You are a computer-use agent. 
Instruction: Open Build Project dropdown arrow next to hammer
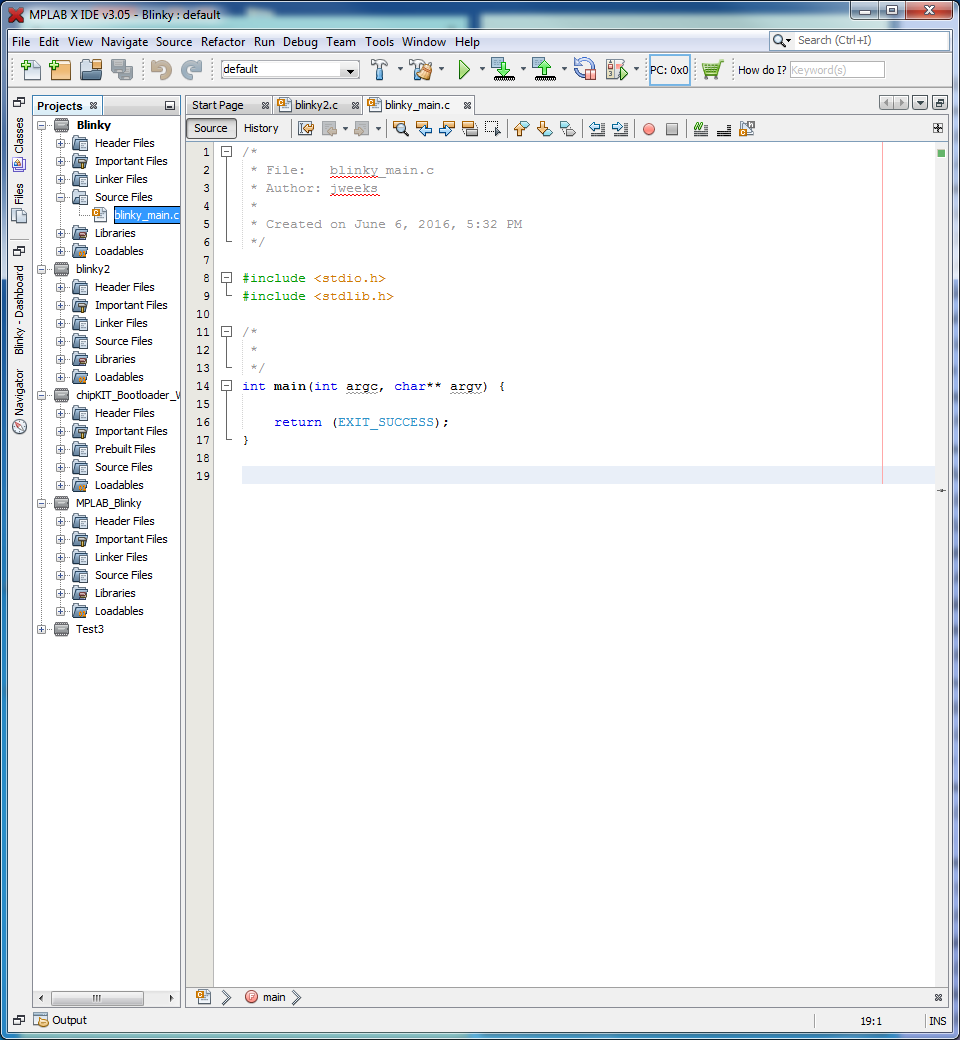coord(400,69)
